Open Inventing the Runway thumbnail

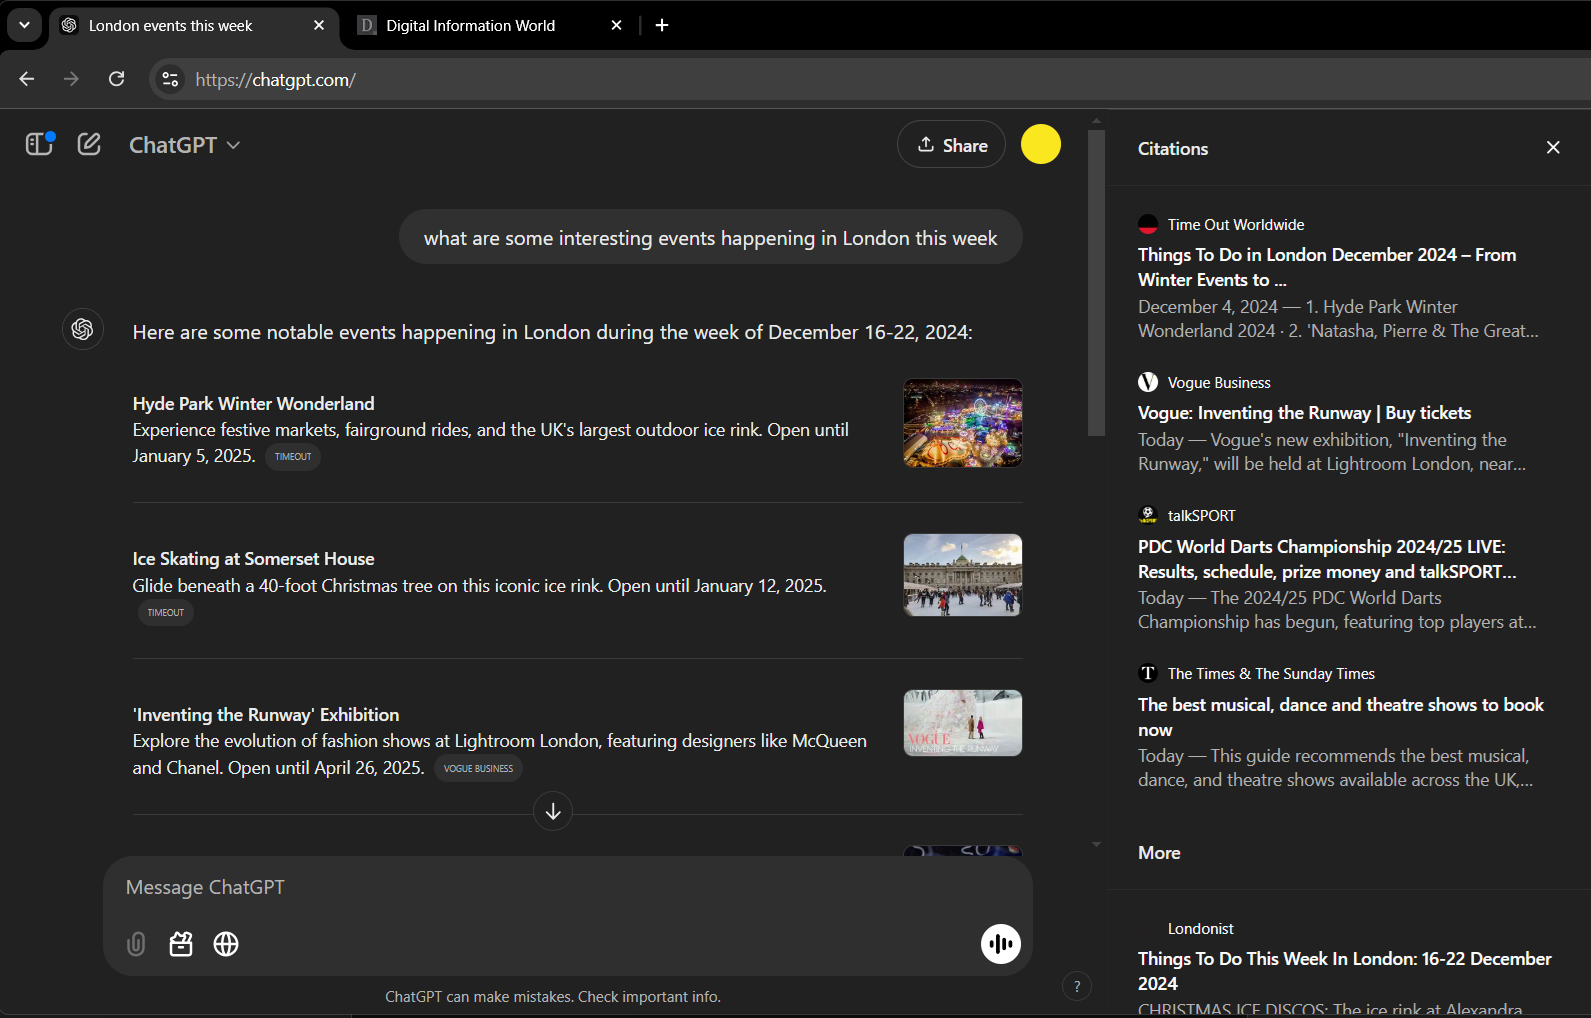point(963,723)
